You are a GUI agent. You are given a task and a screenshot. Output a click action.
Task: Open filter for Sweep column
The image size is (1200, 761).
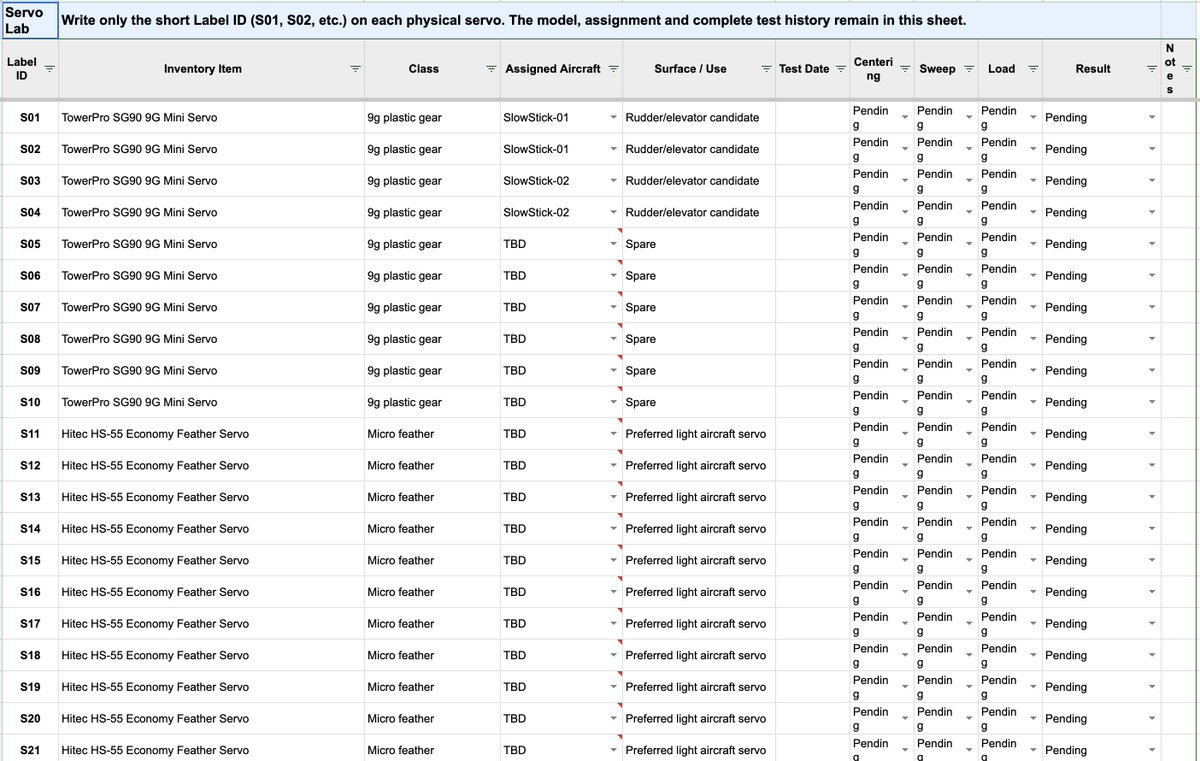coord(968,69)
